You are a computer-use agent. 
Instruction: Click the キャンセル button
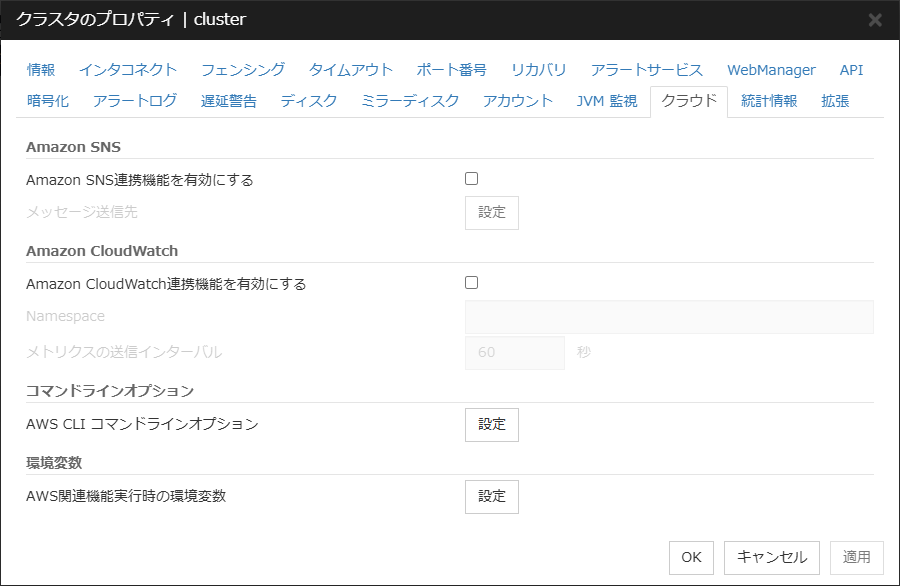(772, 557)
